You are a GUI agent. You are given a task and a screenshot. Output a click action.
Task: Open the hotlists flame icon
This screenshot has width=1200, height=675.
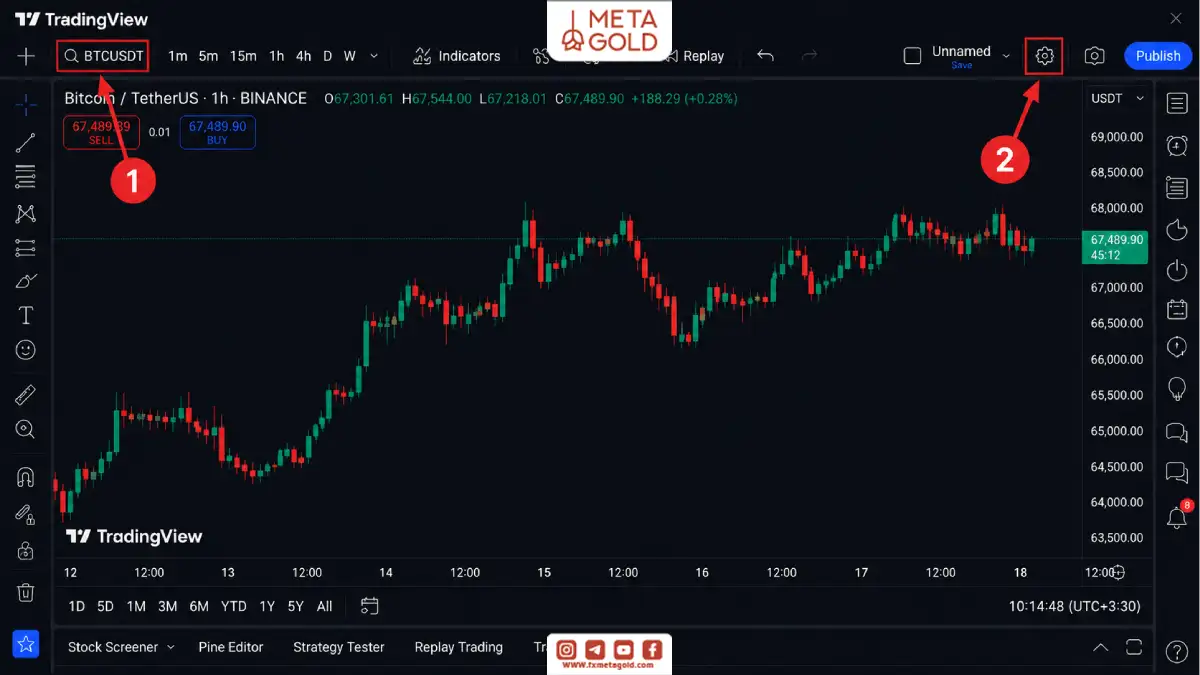(1177, 228)
